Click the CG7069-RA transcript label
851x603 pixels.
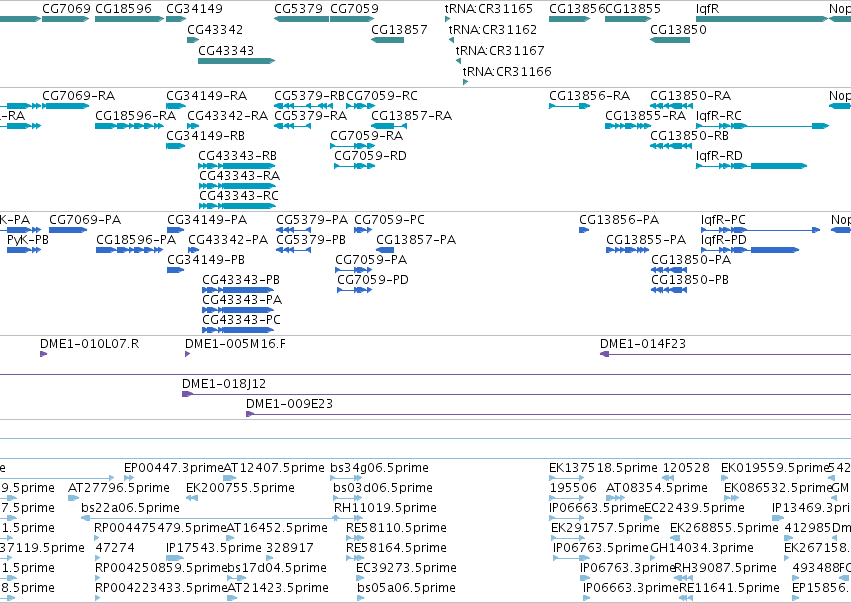click(79, 96)
